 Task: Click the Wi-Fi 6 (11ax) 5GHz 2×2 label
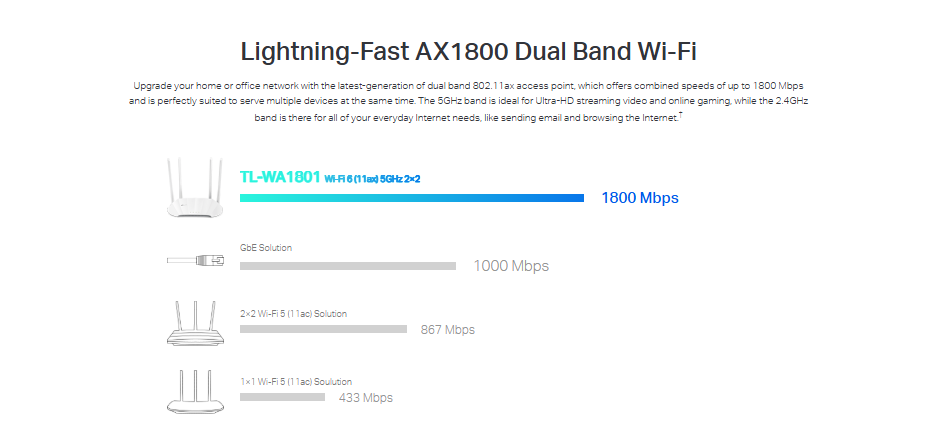tap(372, 178)
